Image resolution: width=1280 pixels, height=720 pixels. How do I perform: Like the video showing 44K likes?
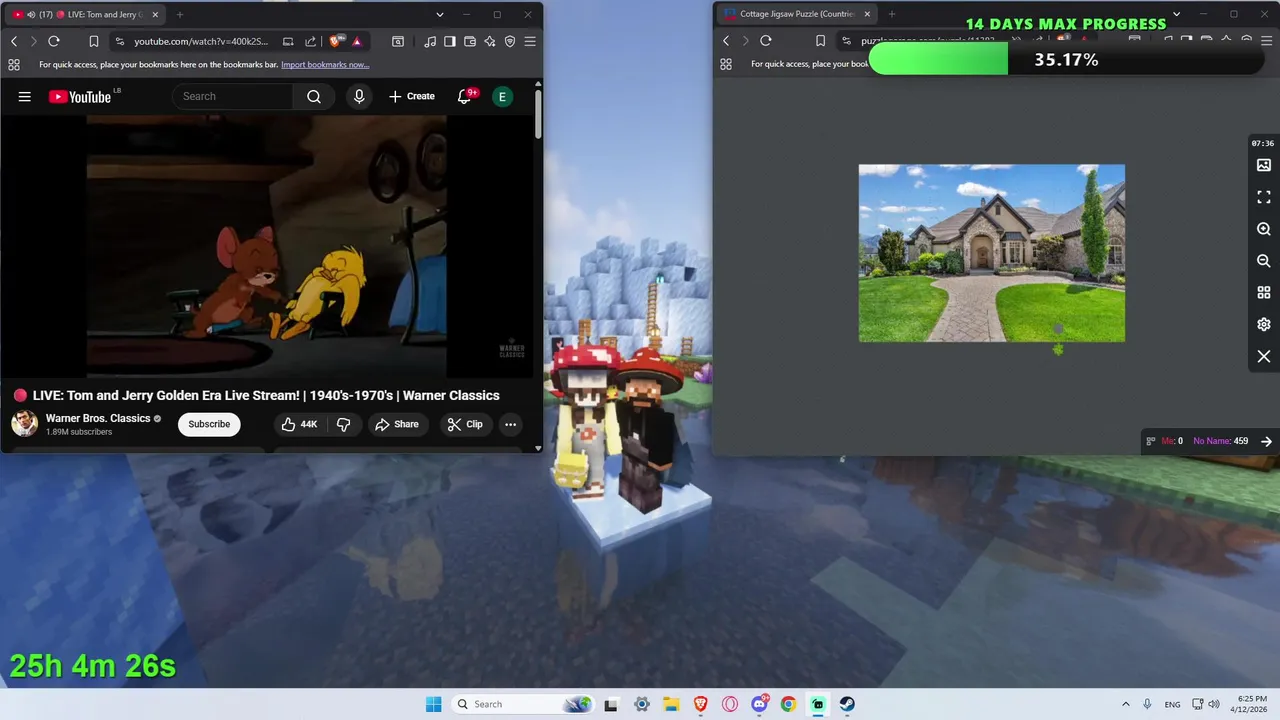pyautogui.click(x=299, y=424)
